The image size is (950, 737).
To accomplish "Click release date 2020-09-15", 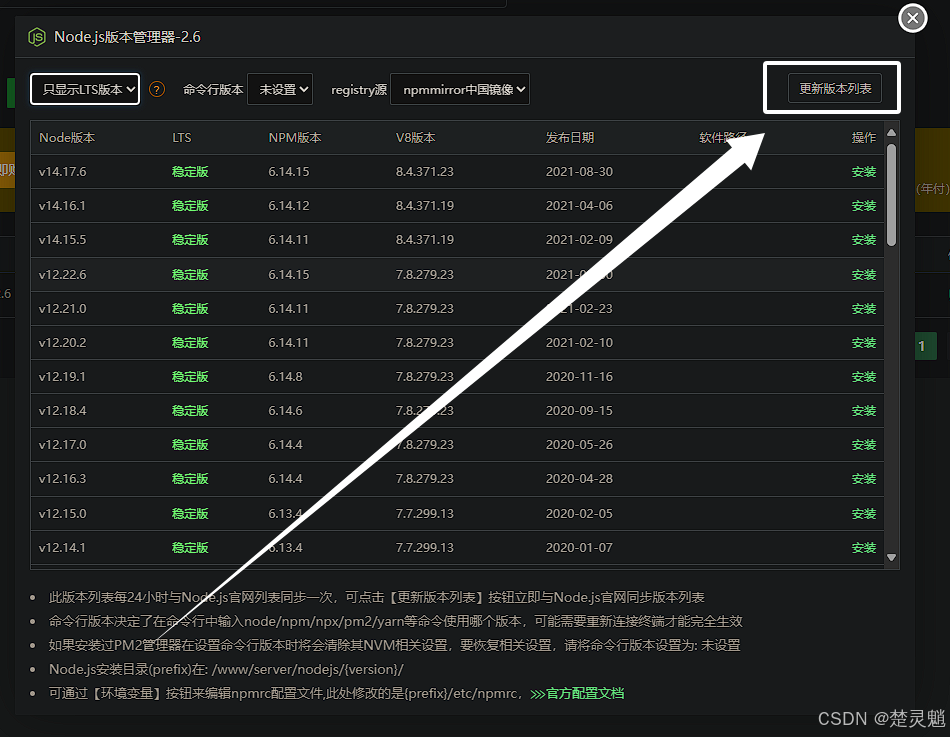I will (x=579, y=410).
